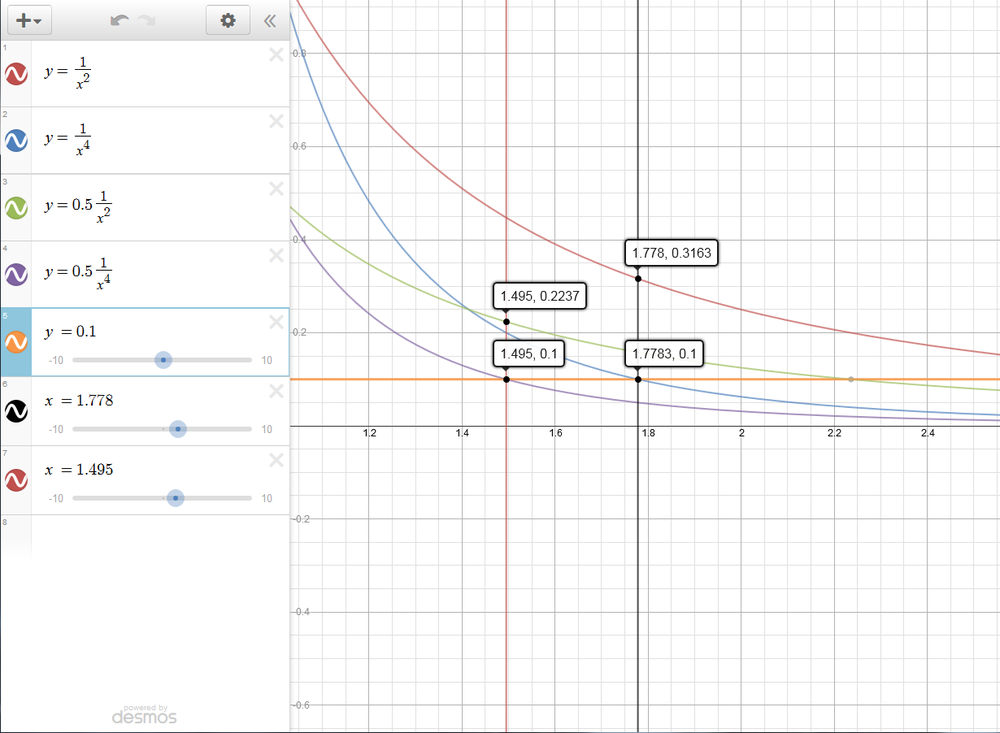This screenshot has width=1000, height=733.
Task: Edit the expression y = 1/x⁴
Action: coord(68,139)
